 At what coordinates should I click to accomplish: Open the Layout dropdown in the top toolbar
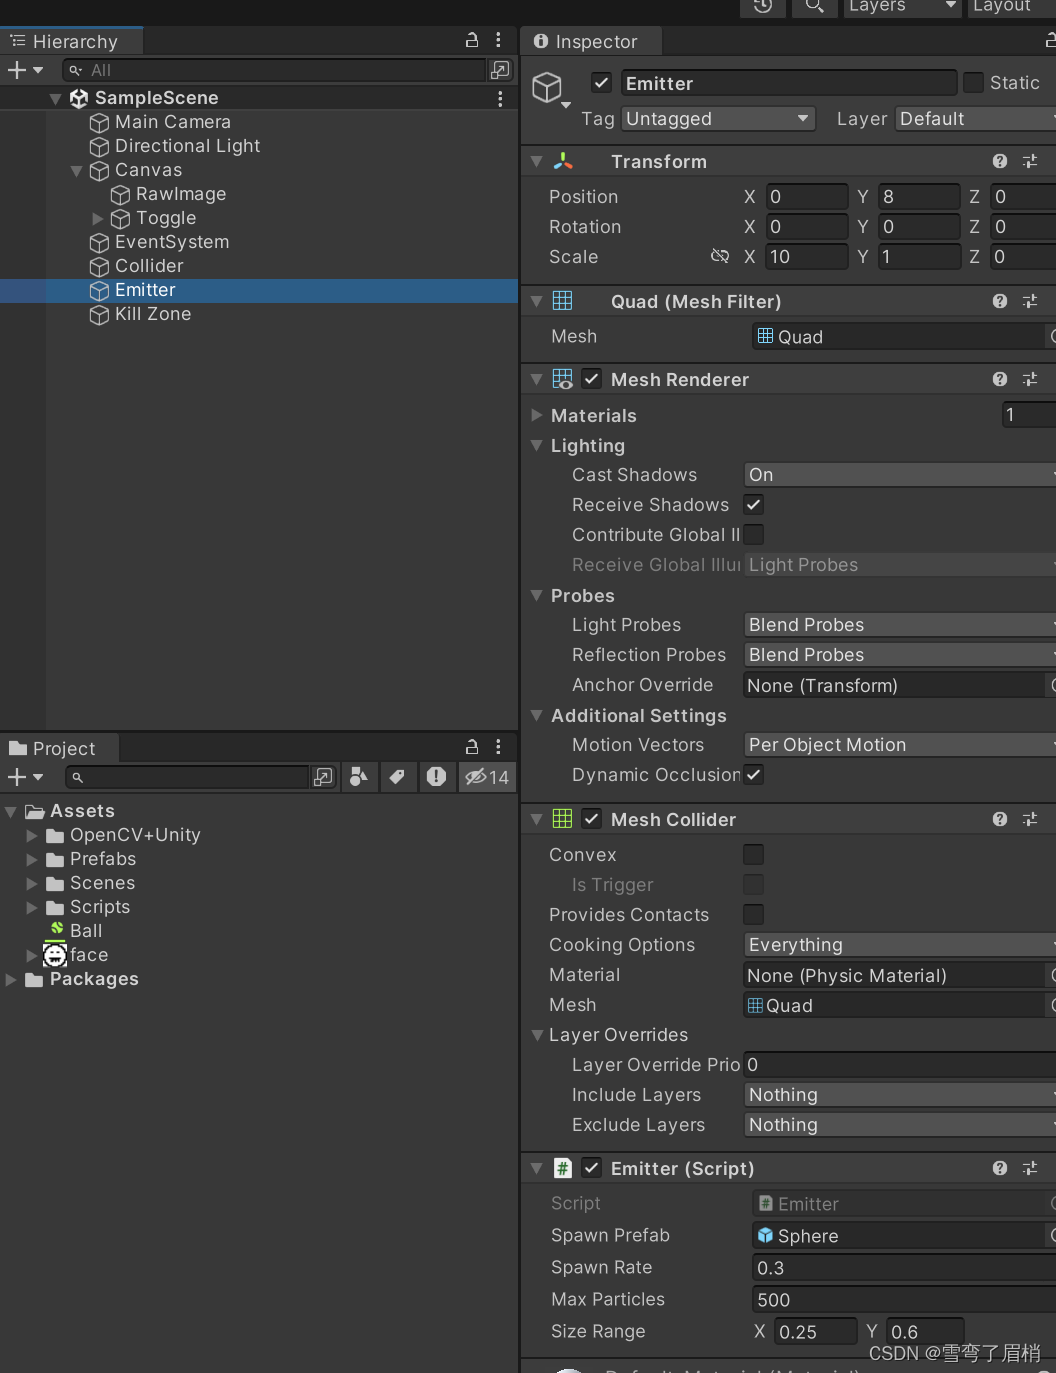coord(1011,6)
